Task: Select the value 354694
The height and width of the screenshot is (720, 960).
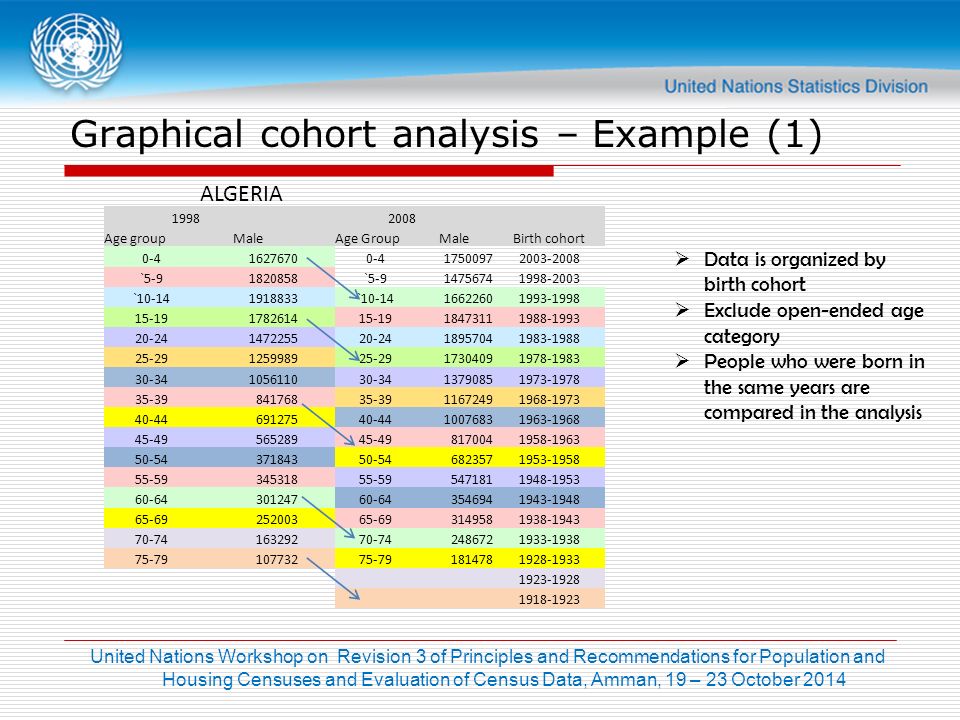Action: 471,500
